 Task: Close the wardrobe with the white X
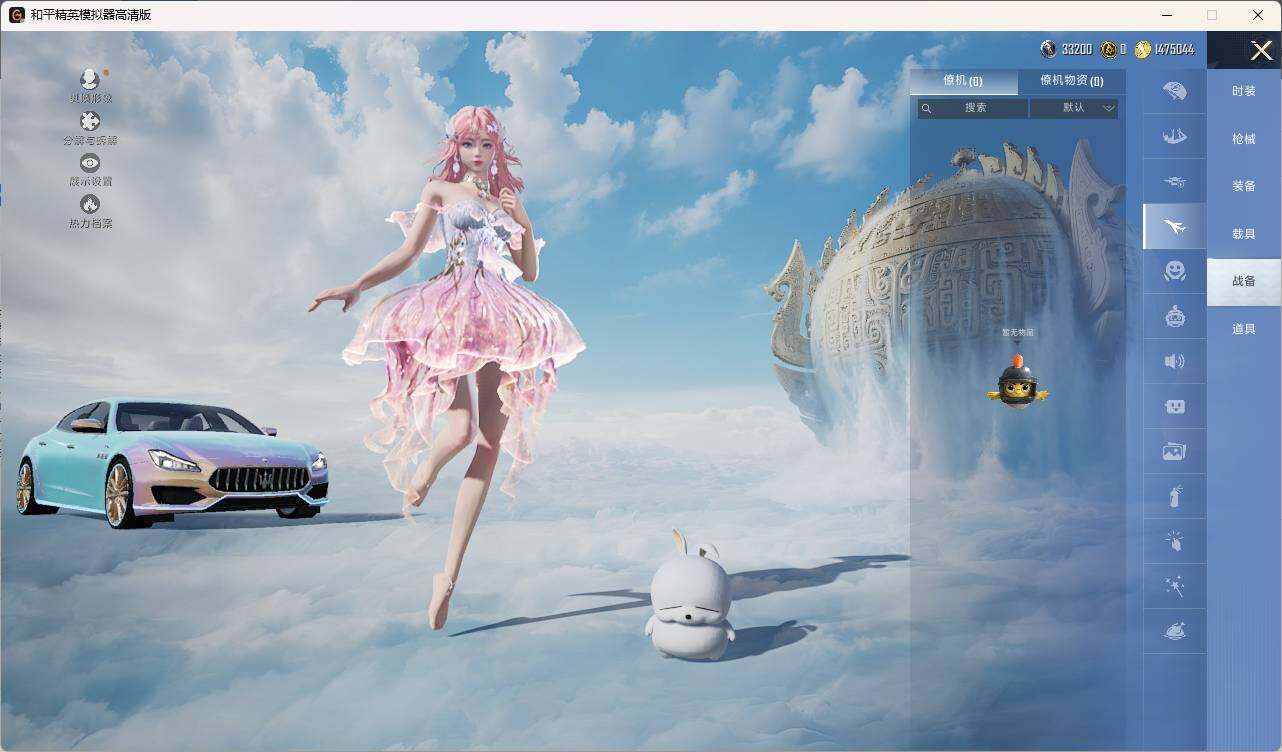pos(1262,50)
